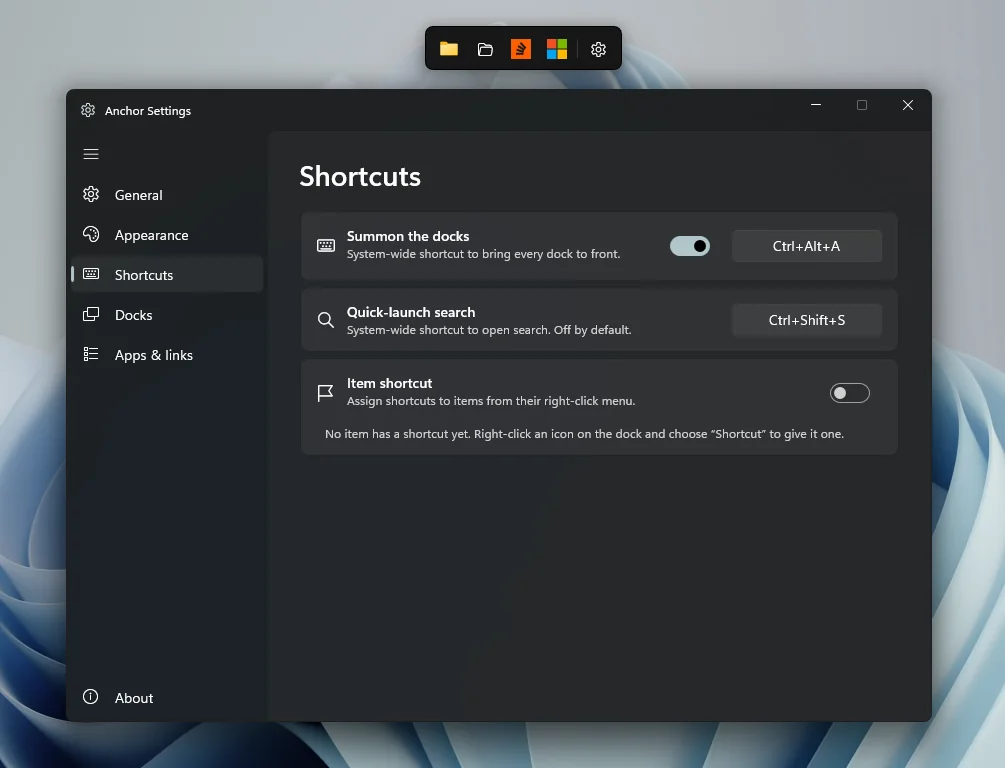Click the magnifier icon beside Quick-launch search
The height and width of the screenshot is (768, 1005).
[326, 320]
